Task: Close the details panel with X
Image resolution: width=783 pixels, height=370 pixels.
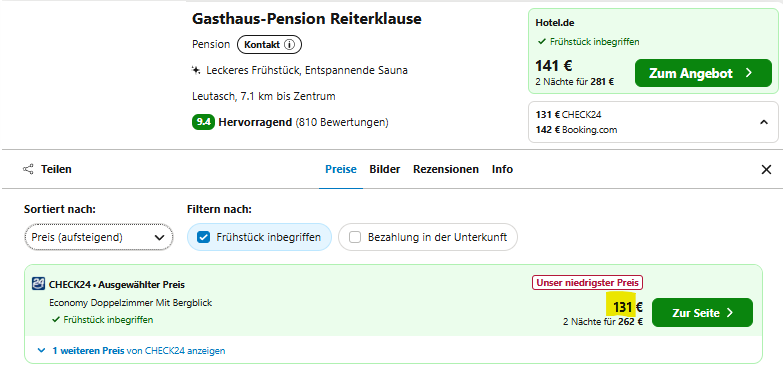Action: tap(766, 169)
